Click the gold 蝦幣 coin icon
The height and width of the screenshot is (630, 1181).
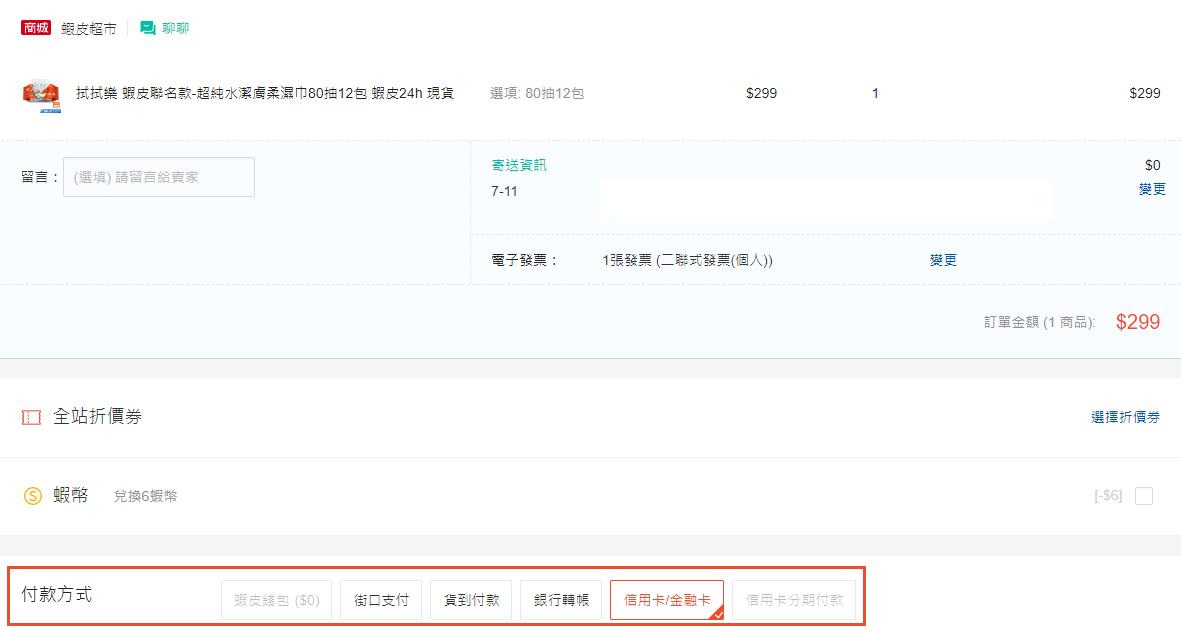31,494
